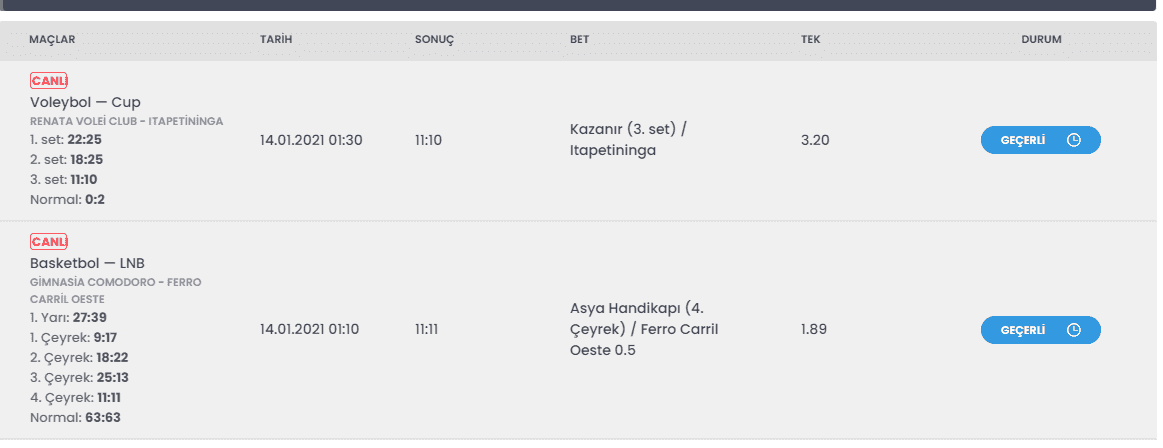The height and width of the screenshot is (448, 1163).
Task: Click the CANLI badge above Voleybol — Cup
Action: tap(49, 81)
